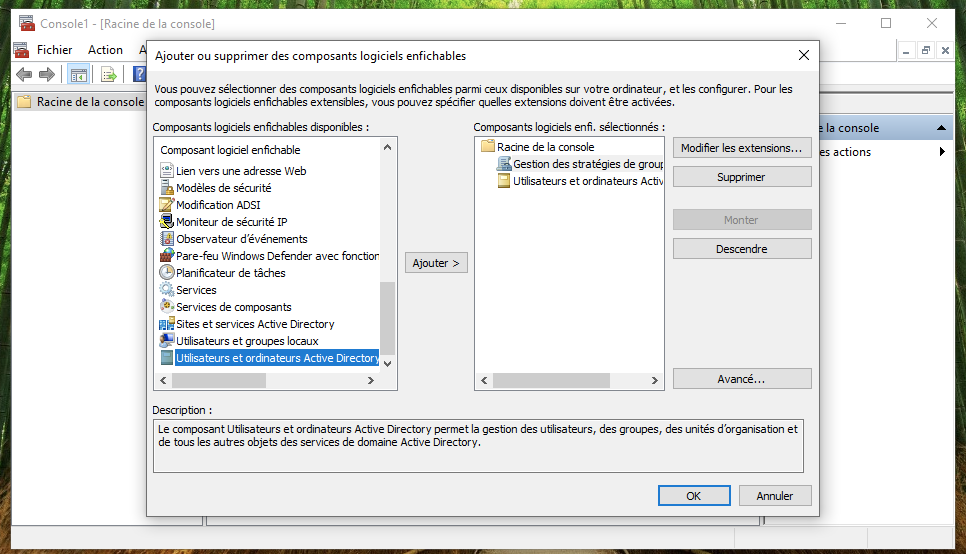This screenshot has width=966, height=554.
Task: Select Sites et services Active Directory
Action: (255, 324)
